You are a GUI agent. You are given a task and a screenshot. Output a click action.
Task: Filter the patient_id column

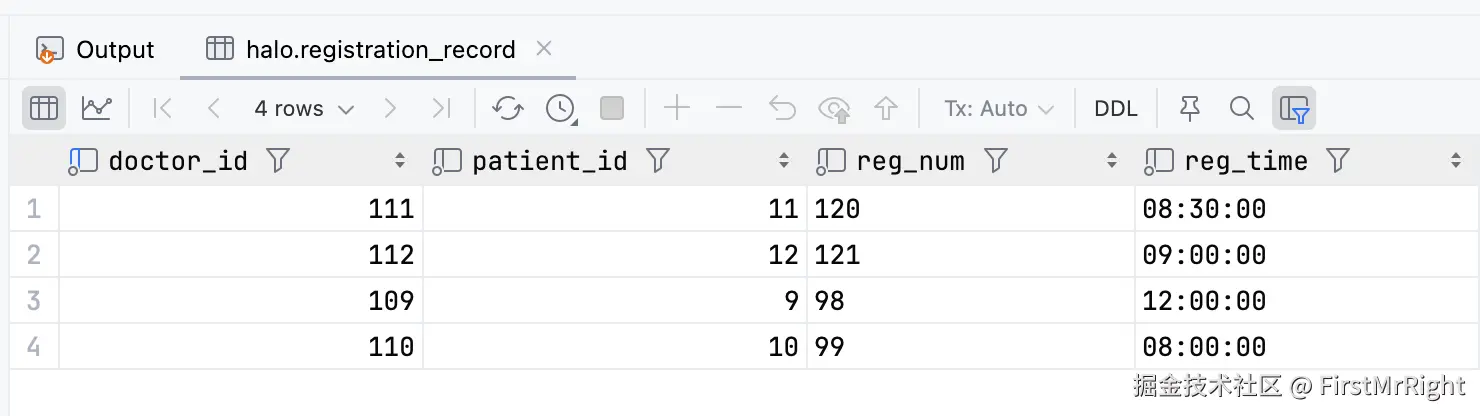tap(657, 160)
